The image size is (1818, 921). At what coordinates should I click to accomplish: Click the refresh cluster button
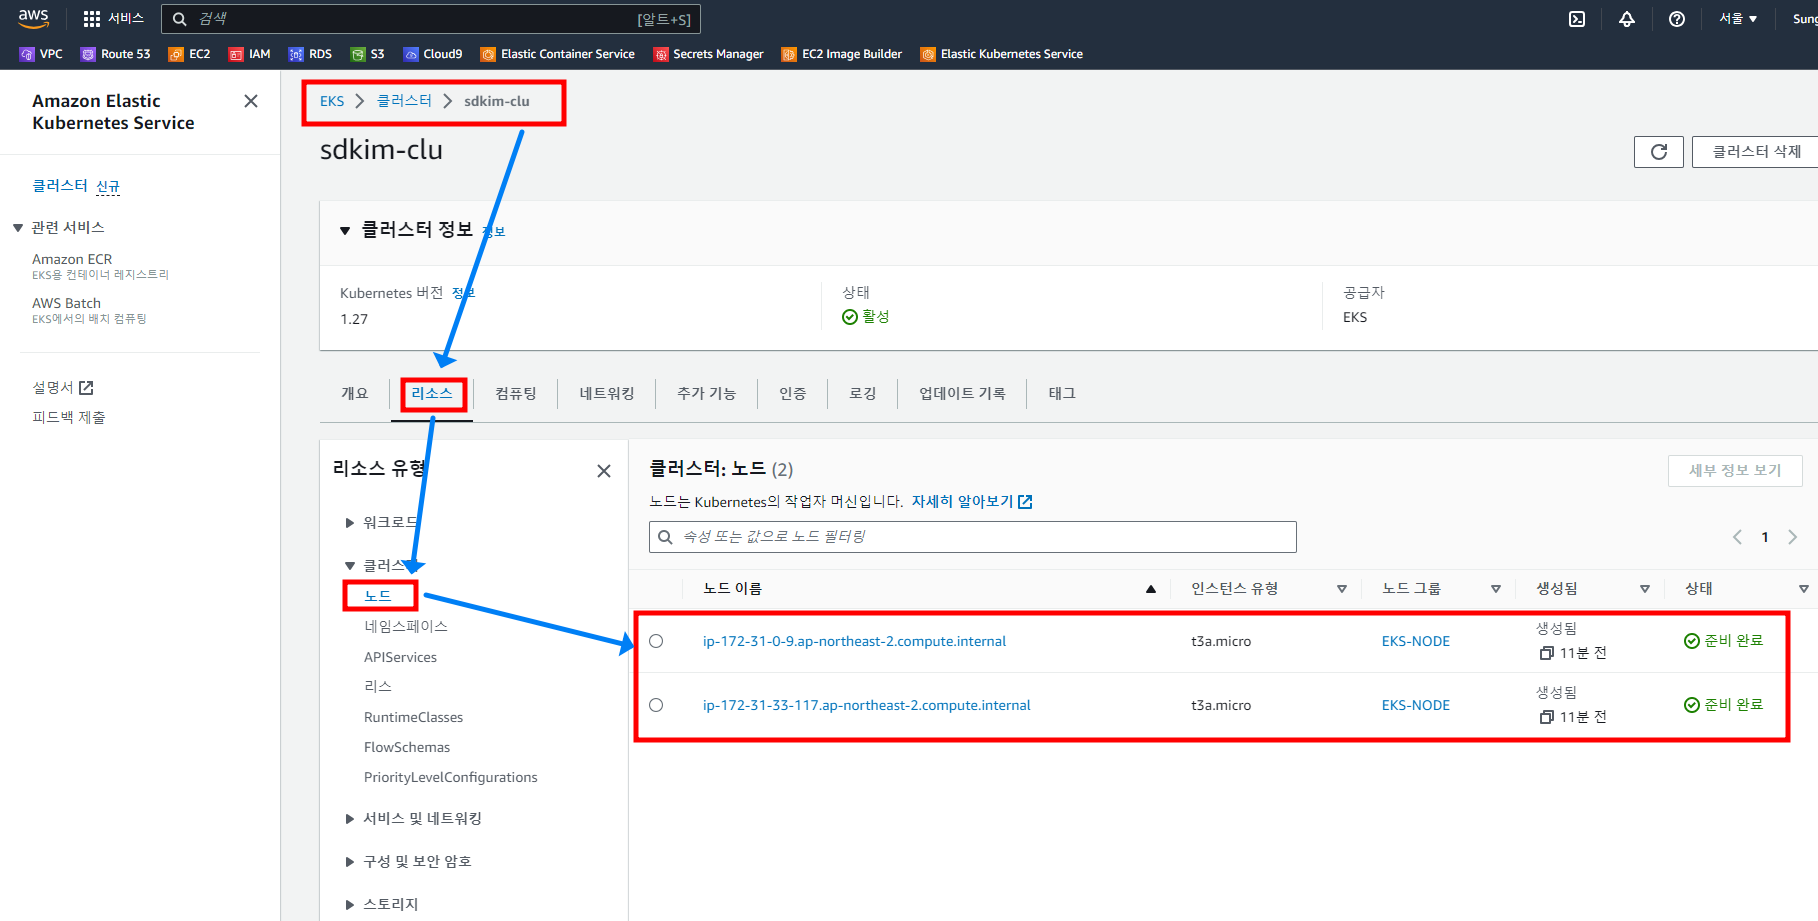click(1659, 152)
